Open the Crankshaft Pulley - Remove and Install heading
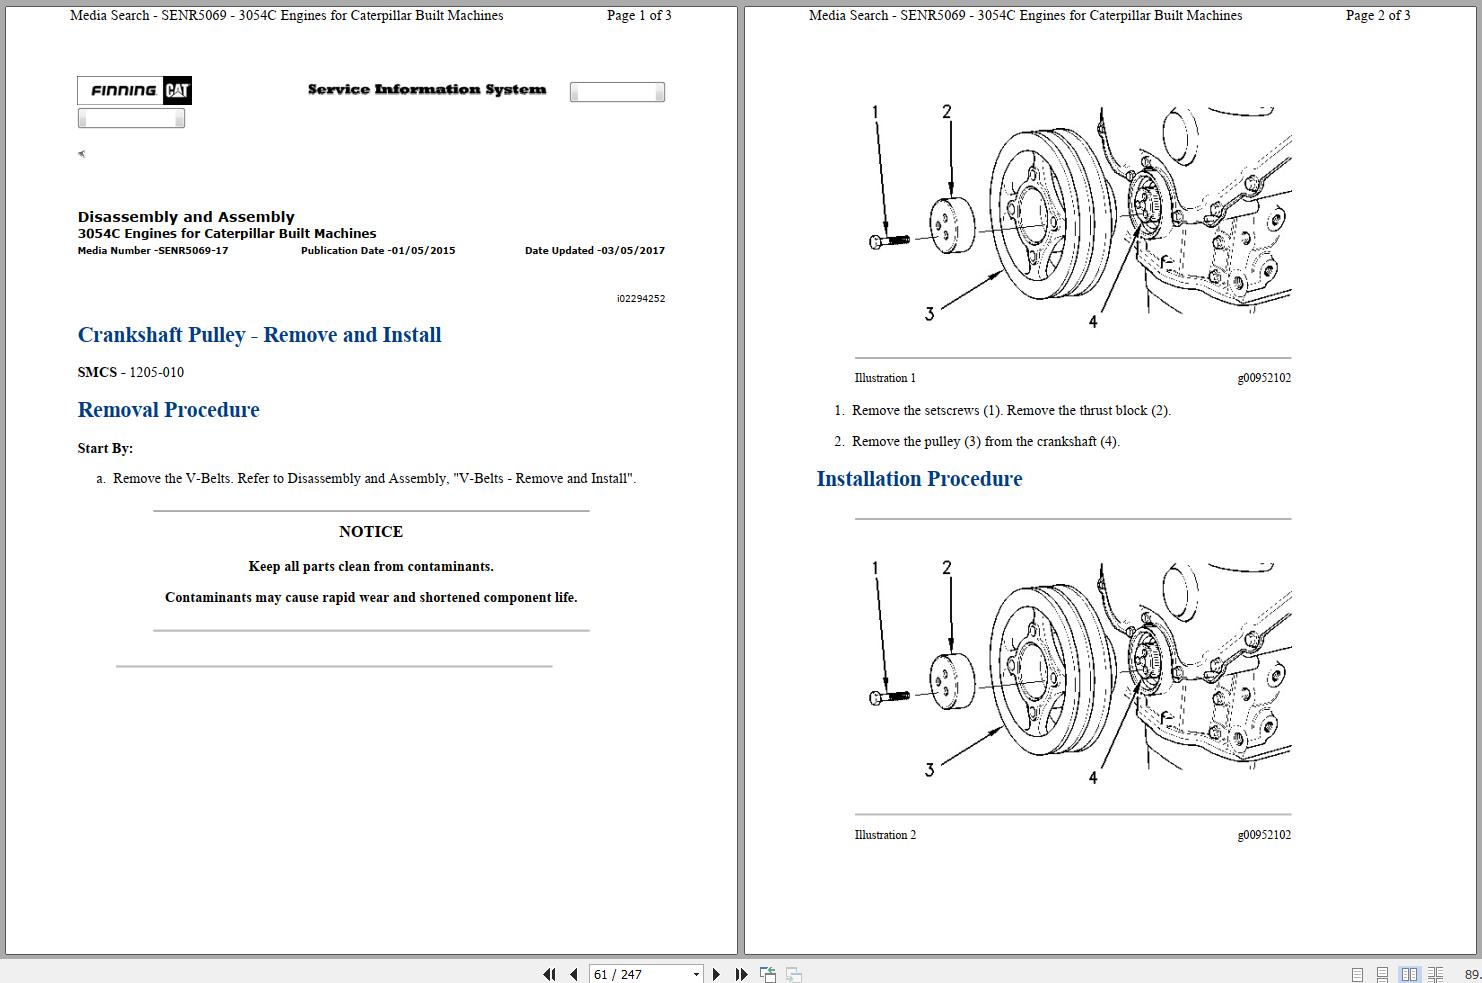This screenshot has height=983, width=1482. [x=259, y=335]
